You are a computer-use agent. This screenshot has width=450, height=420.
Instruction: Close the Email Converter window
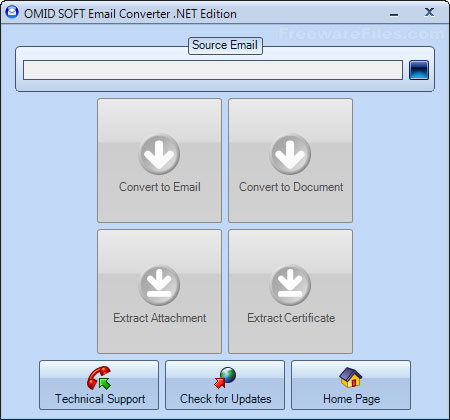point(429,12)
